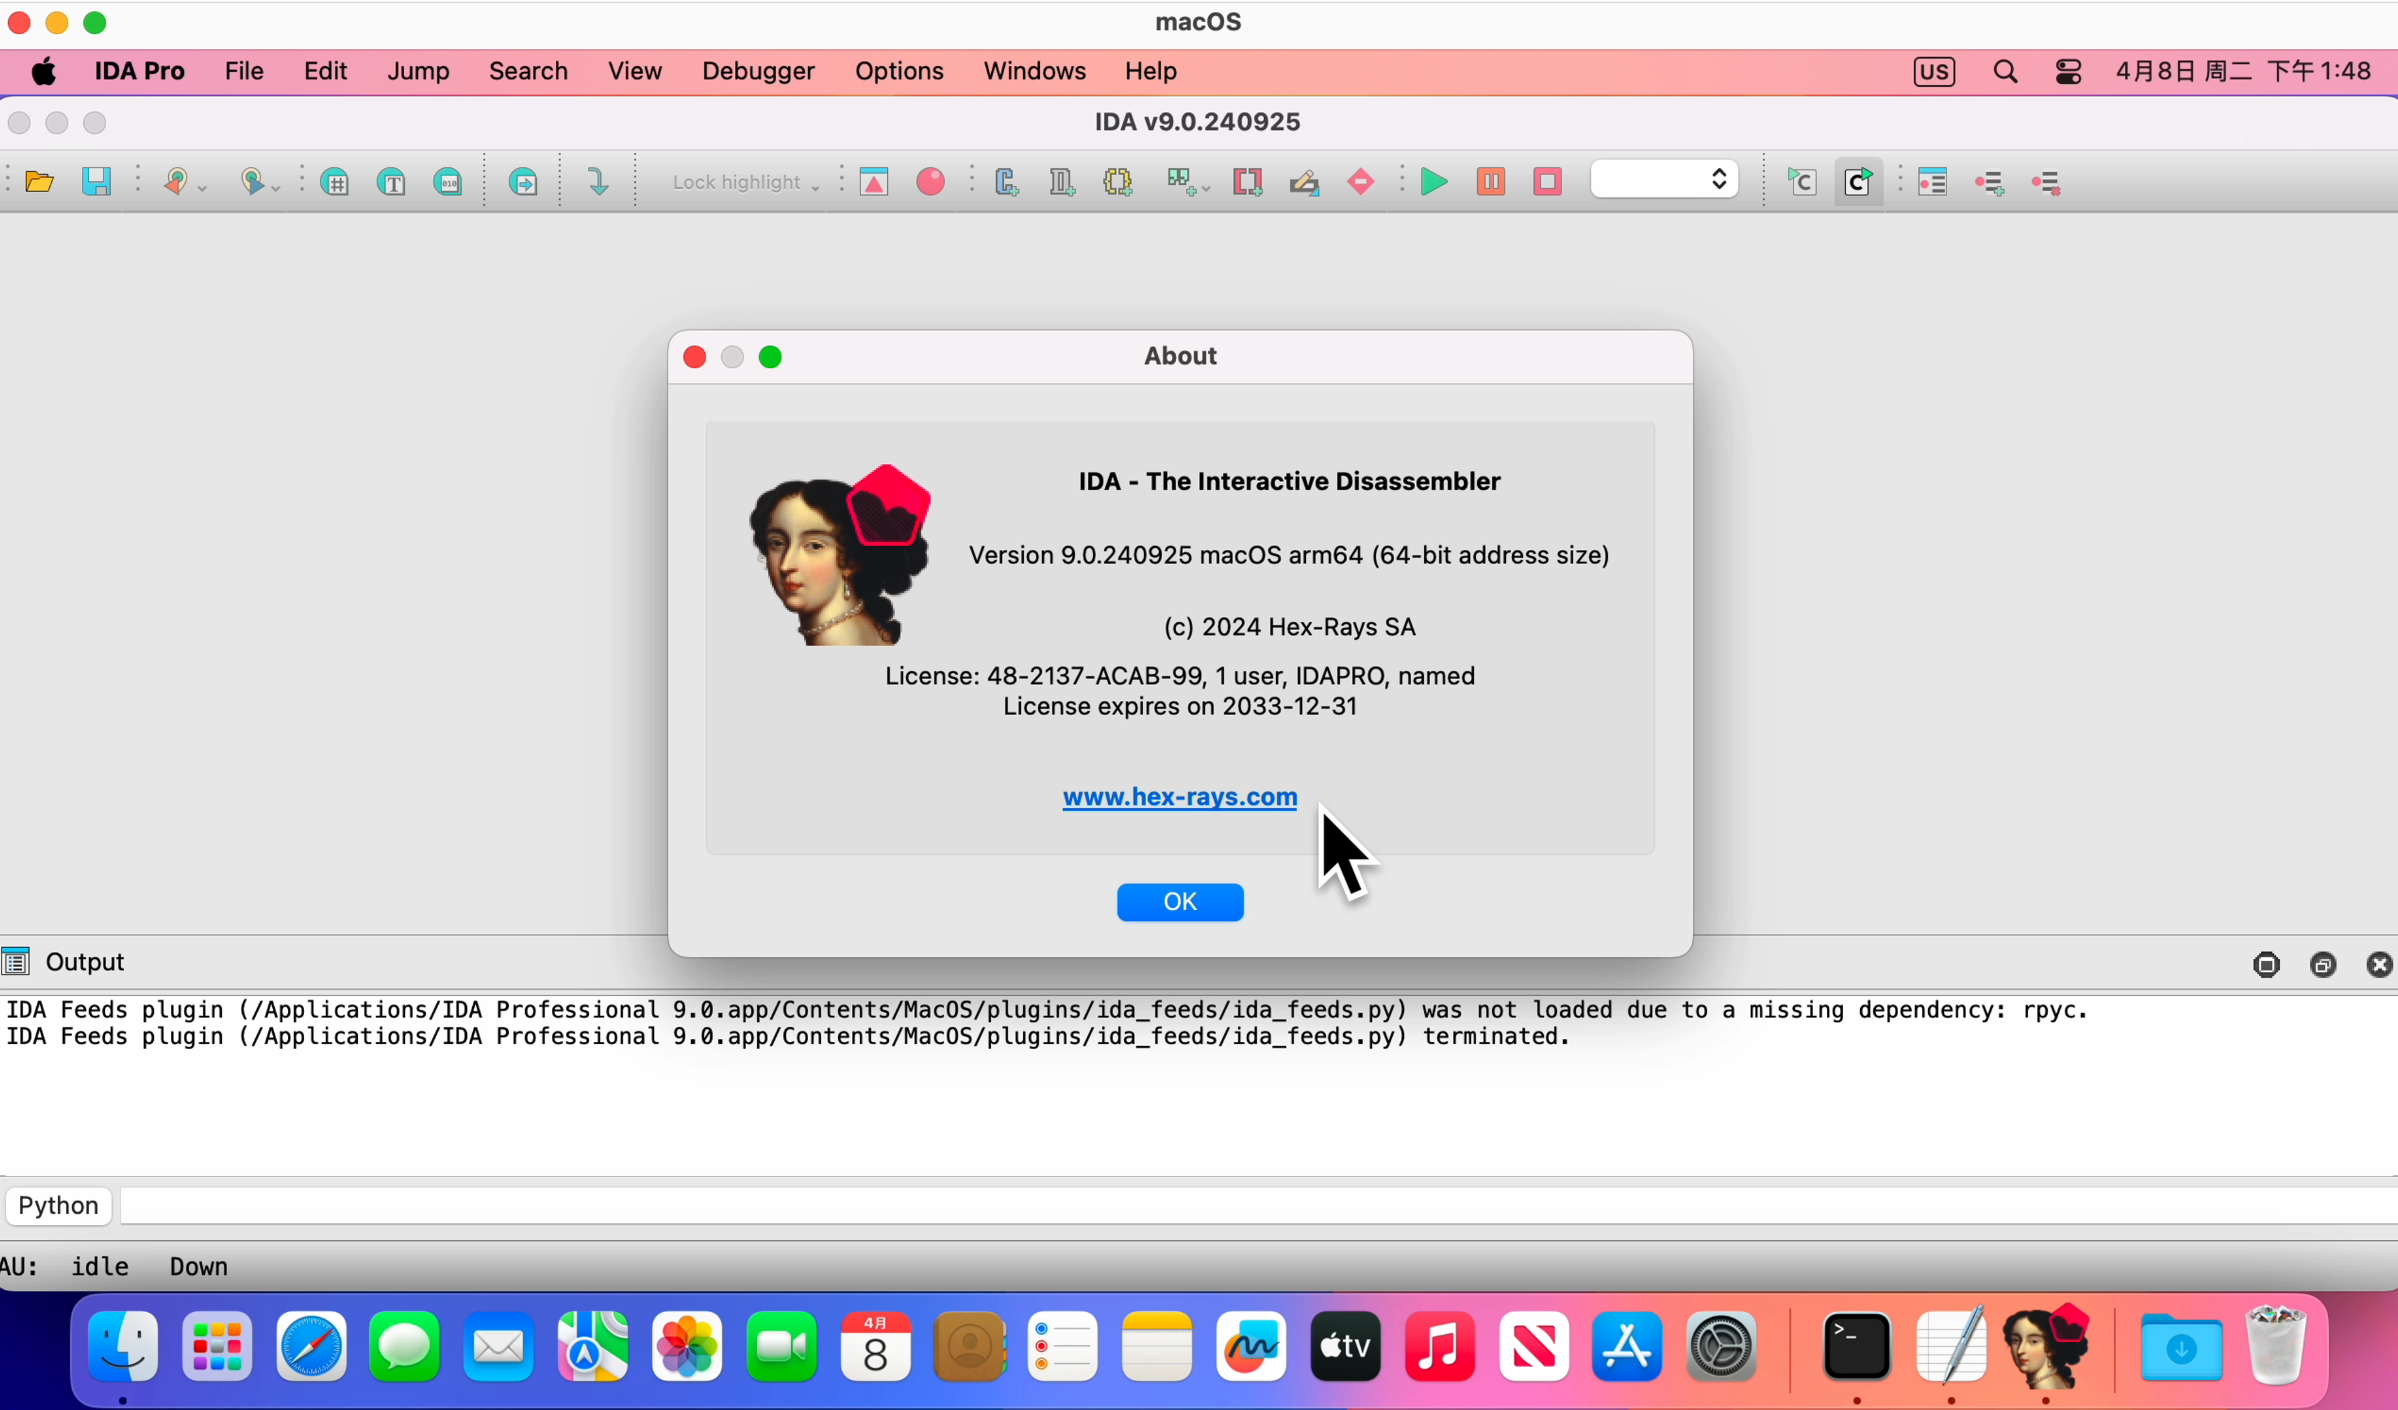Start the debugger process with green play
Viewport: 2398px width, 1410px height.
tap(1434, 182)
